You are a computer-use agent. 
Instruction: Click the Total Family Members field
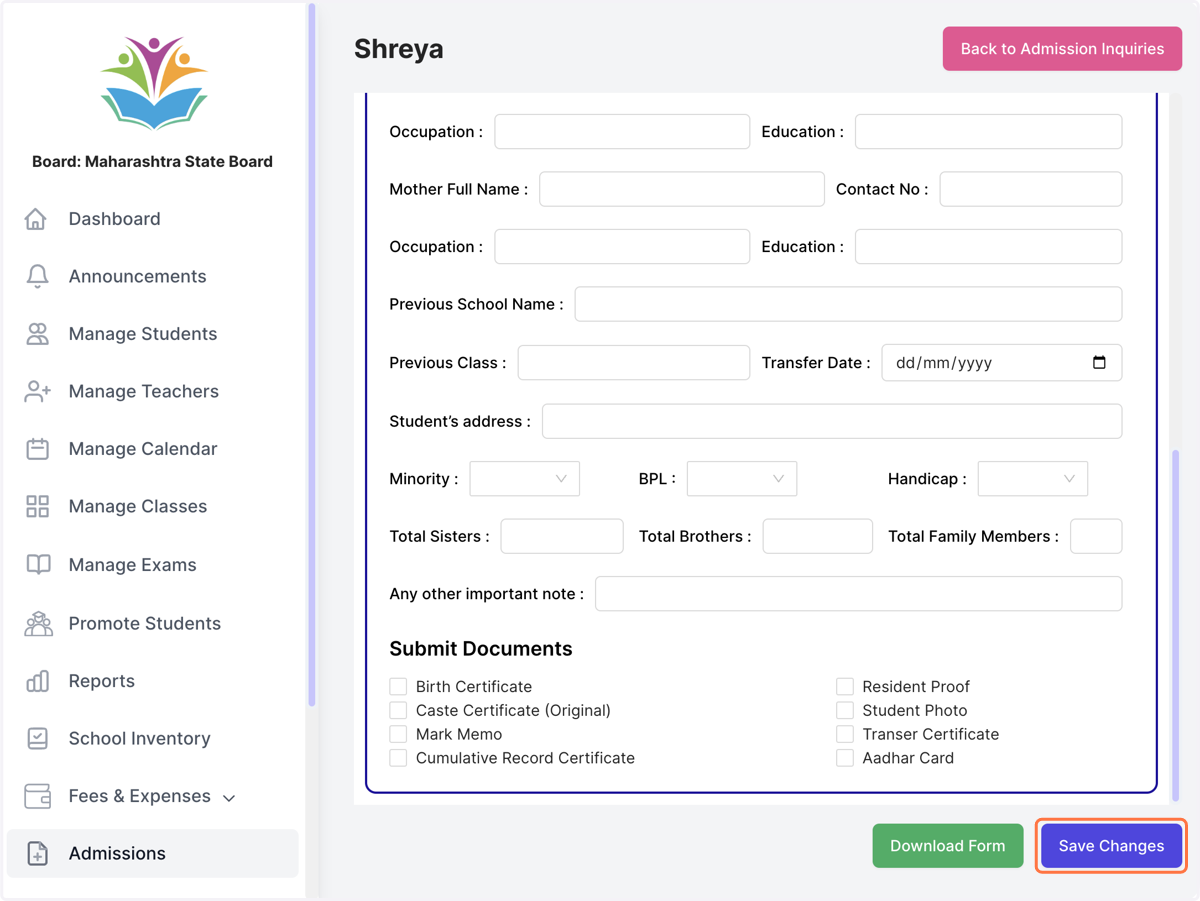1096,537
